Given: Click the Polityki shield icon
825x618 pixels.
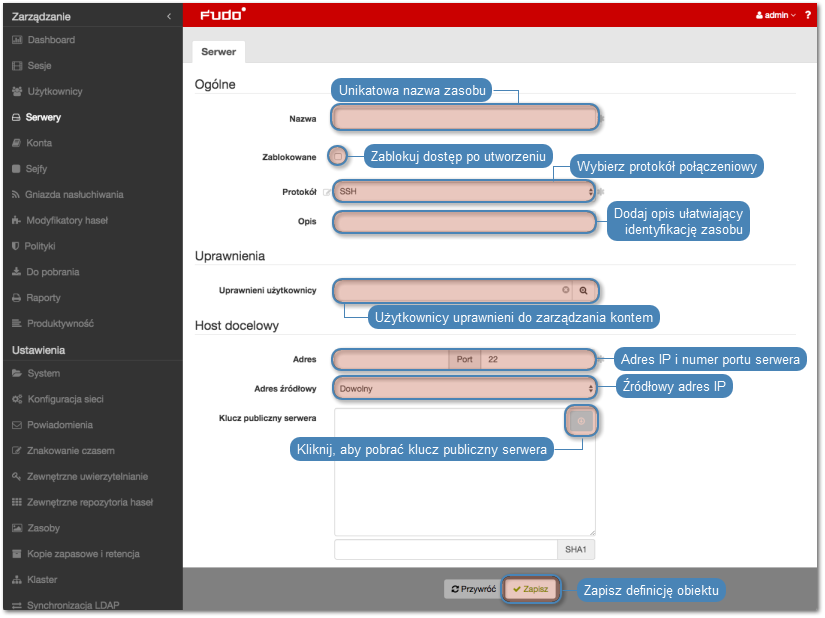Looking at the screenshot, I should tap(15, 246).
